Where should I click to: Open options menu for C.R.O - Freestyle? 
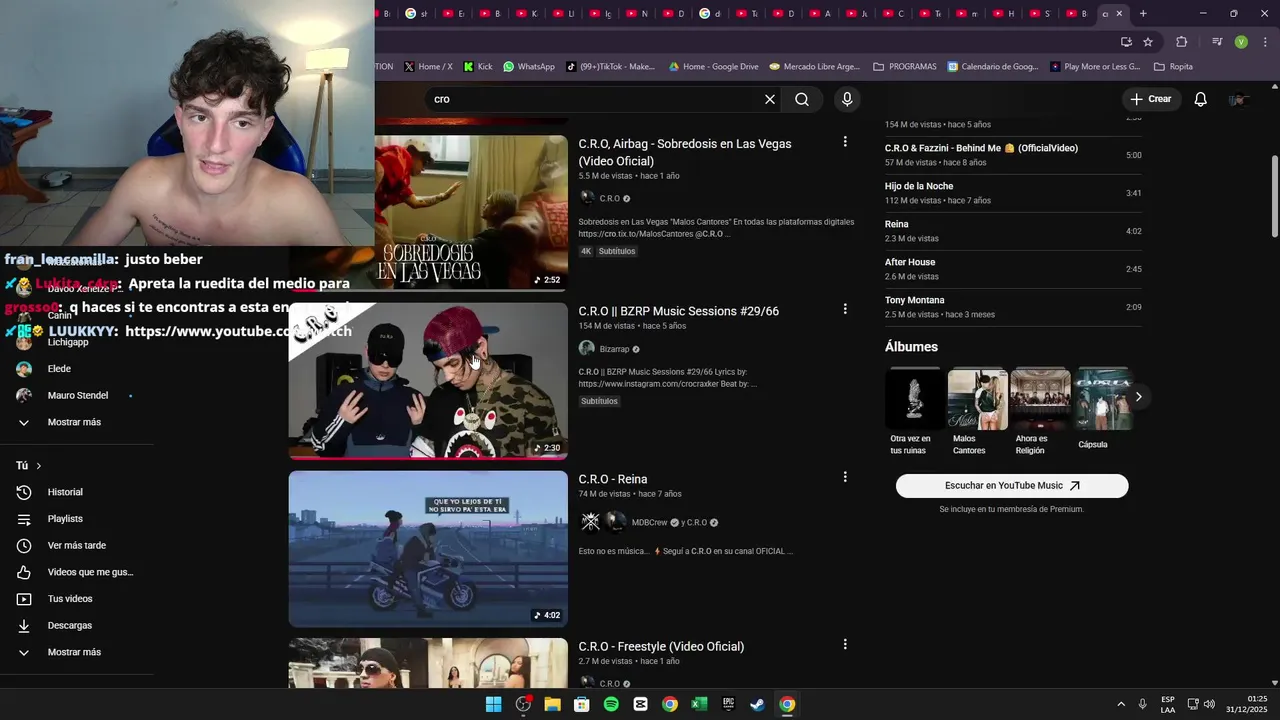click(x=845, y=644)
